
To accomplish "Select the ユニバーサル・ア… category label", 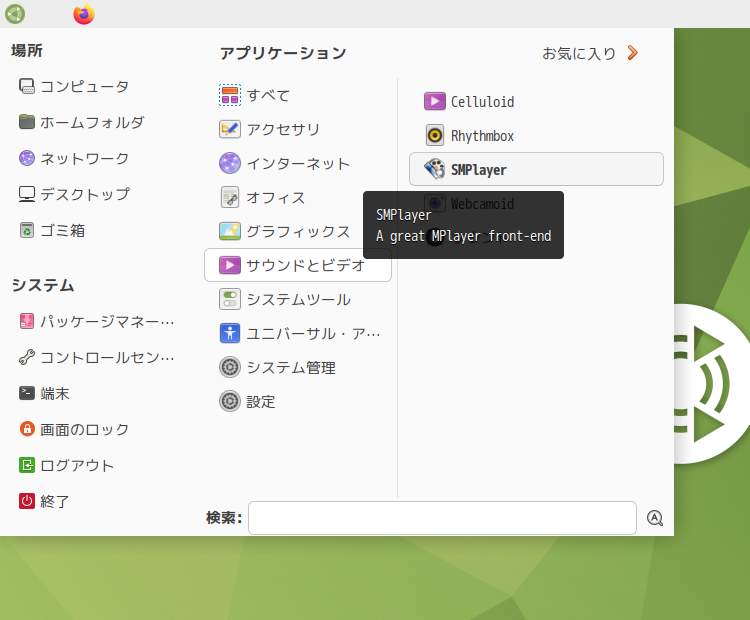I will pyautogui.click(x=313, y=333).
